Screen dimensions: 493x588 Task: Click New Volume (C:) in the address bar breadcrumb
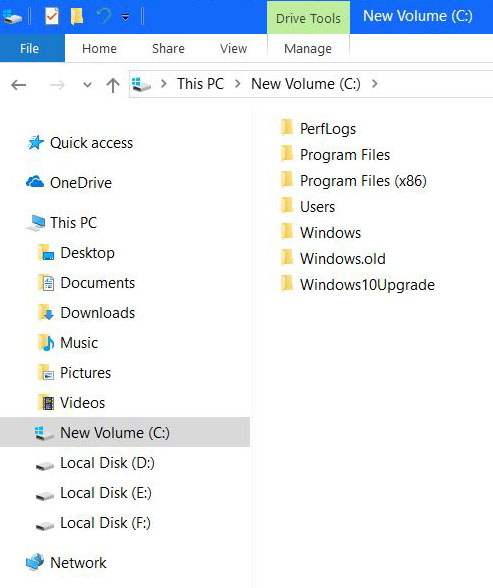pos(306,84)
